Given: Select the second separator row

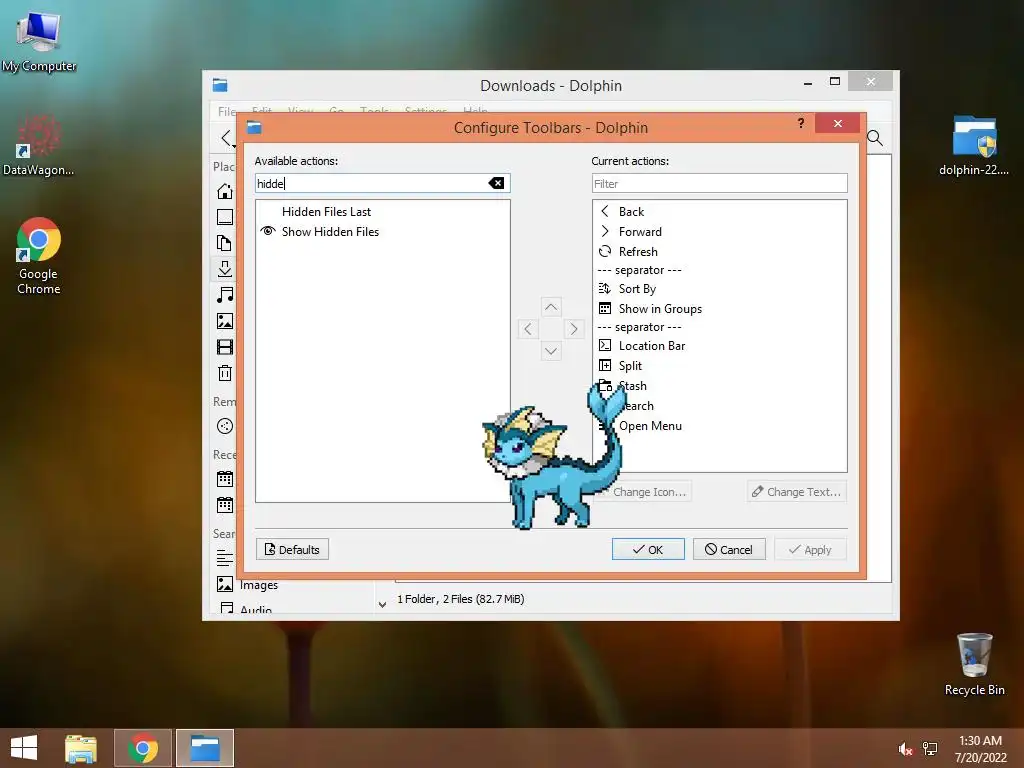Looking at the screenshot, I should click(x=720, y=327).
